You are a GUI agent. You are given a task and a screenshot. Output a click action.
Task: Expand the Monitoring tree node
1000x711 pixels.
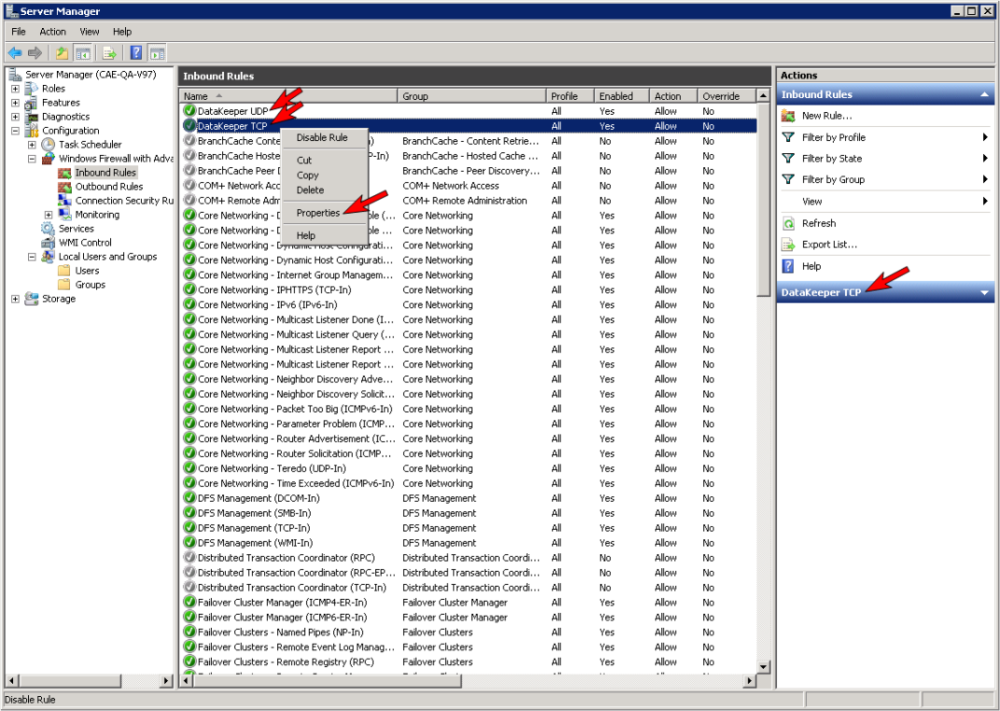coord(48,215)
